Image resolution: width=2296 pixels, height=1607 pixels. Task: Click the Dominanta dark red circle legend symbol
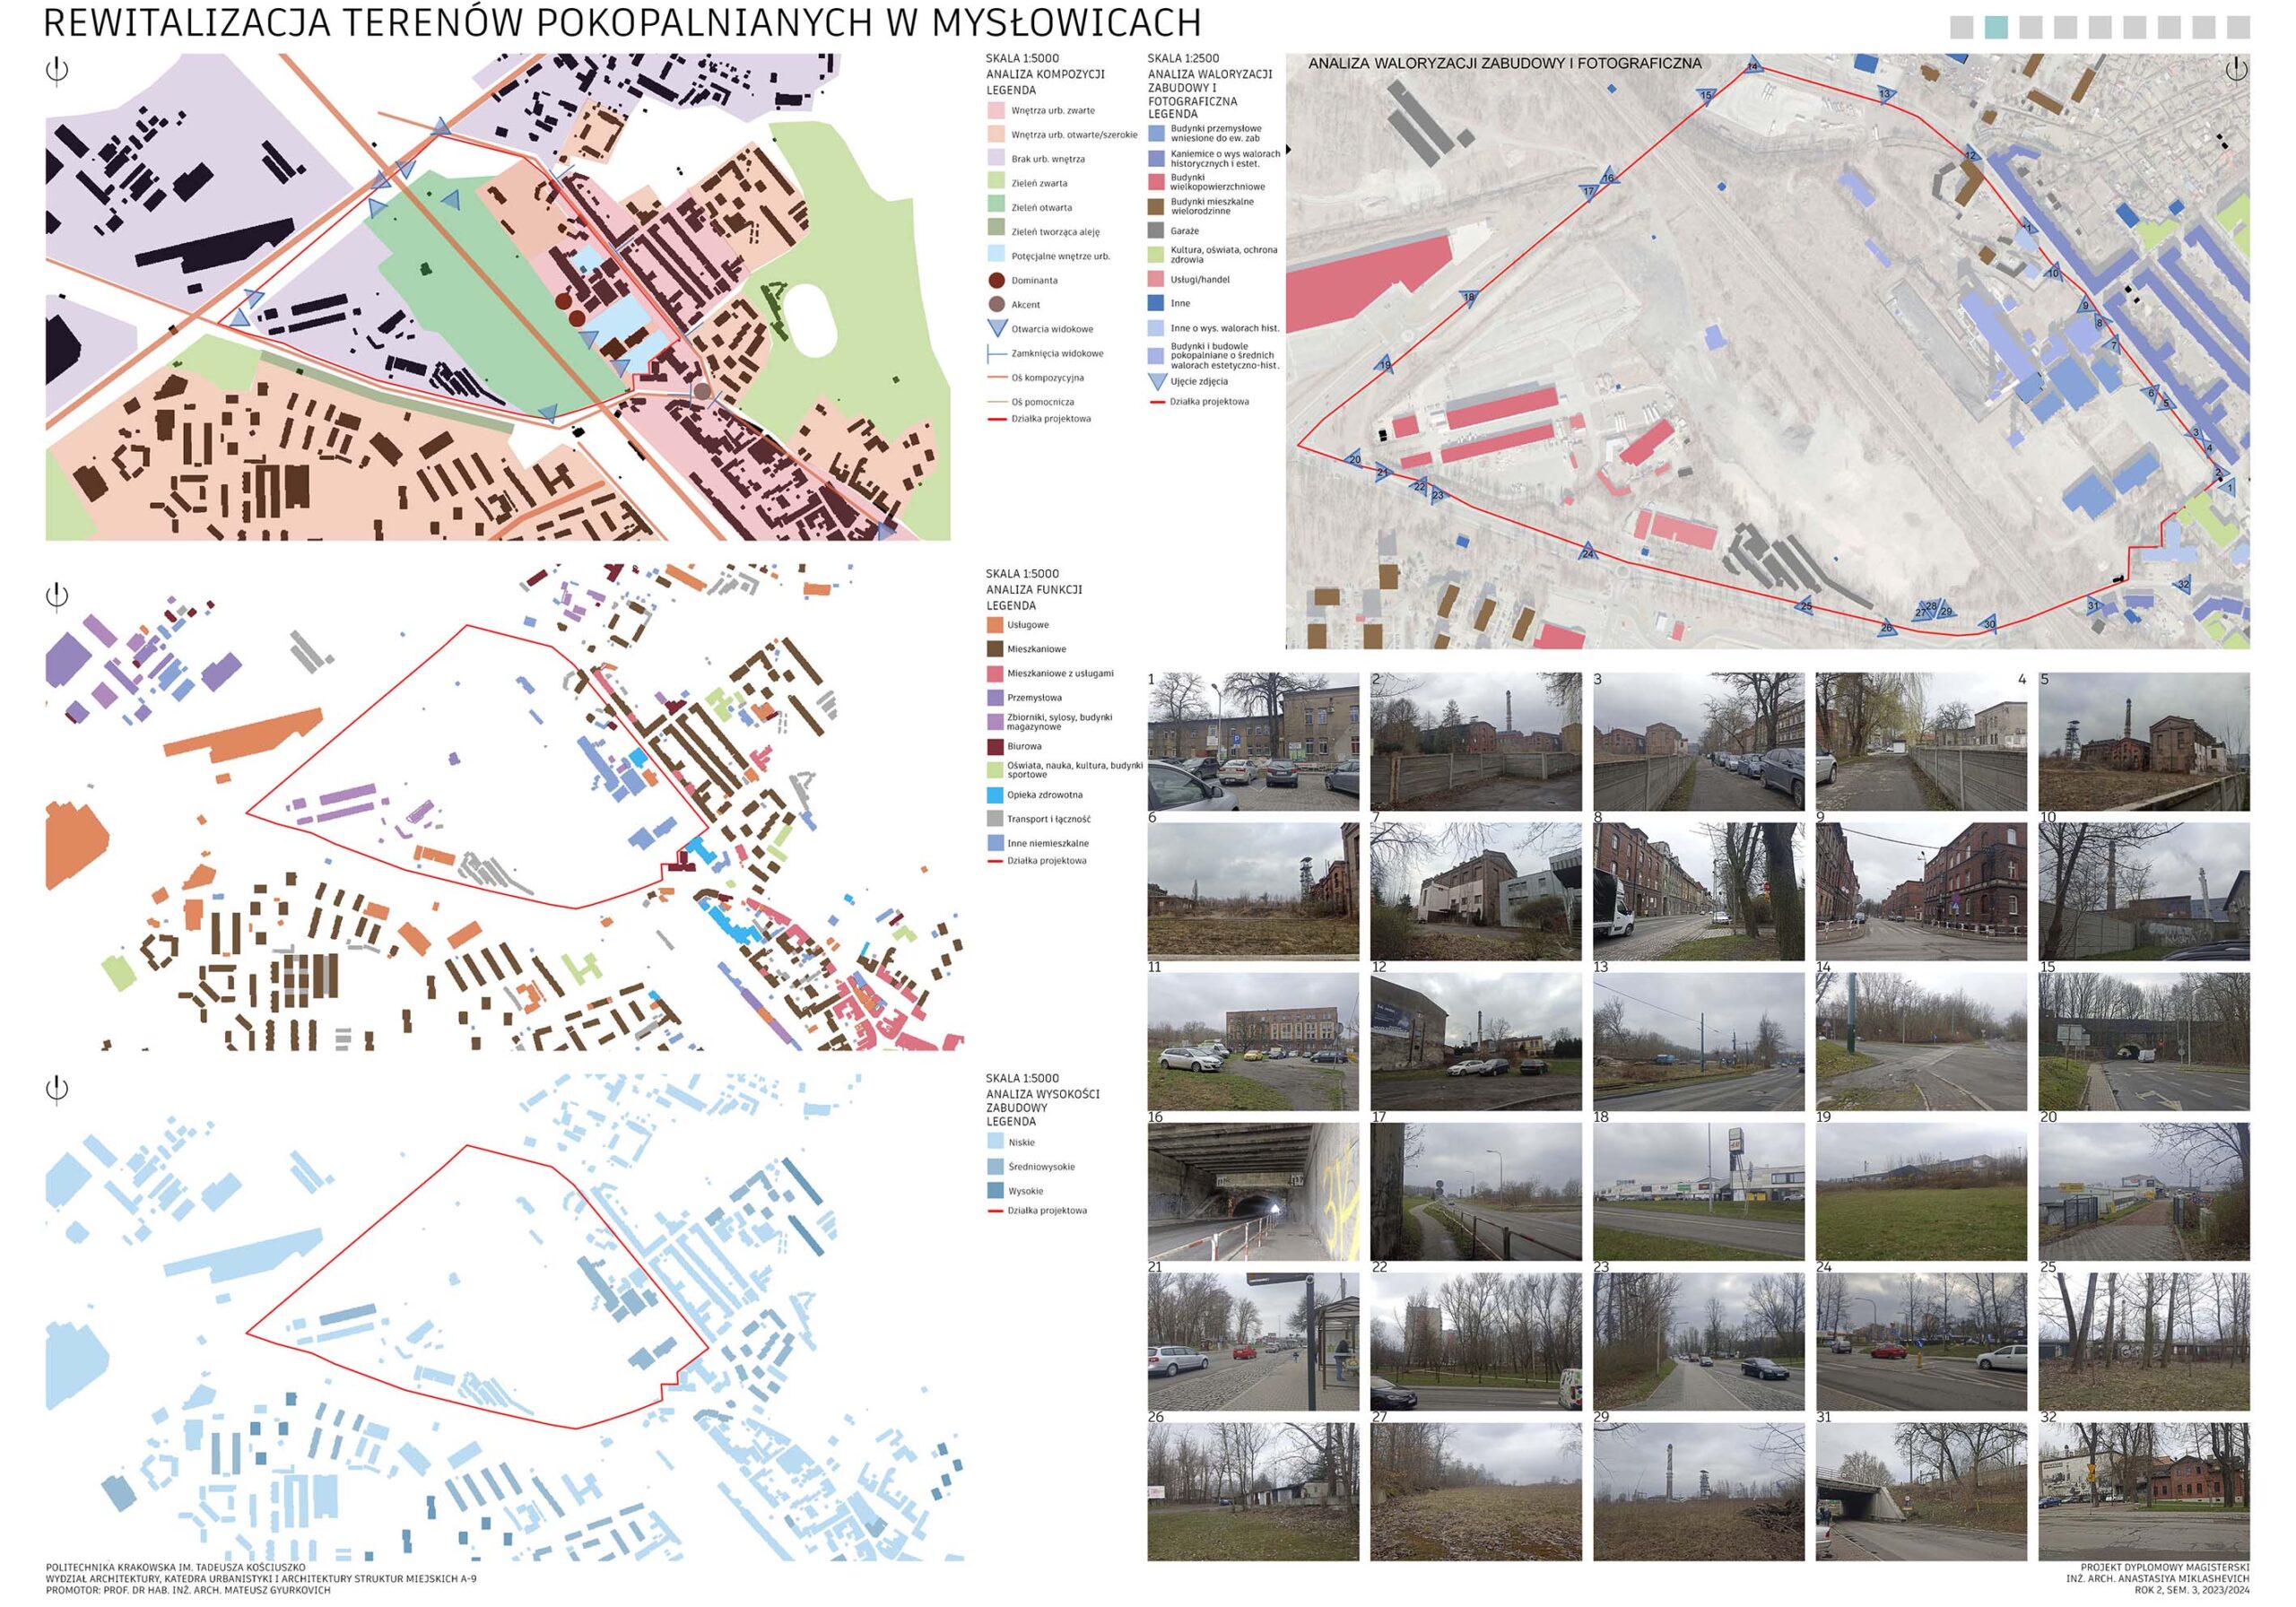(996, 281)
